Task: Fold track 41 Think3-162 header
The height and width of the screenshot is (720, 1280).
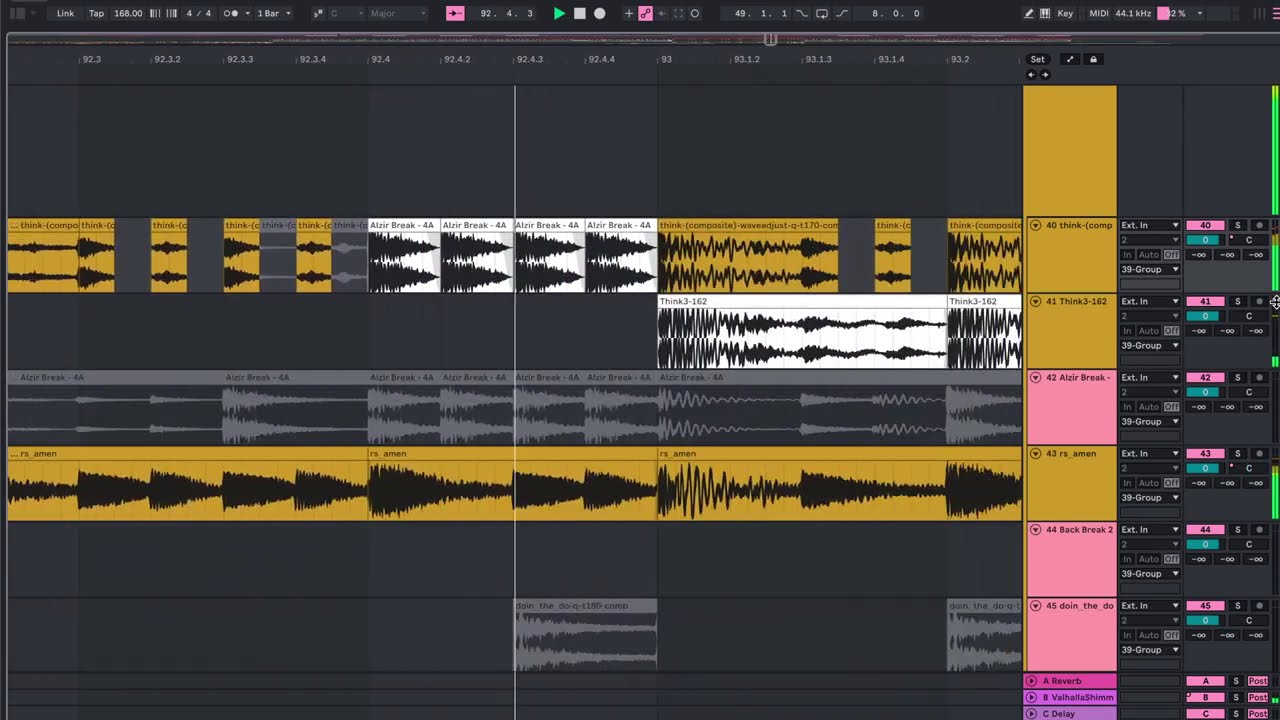Action: [1035, 301]
